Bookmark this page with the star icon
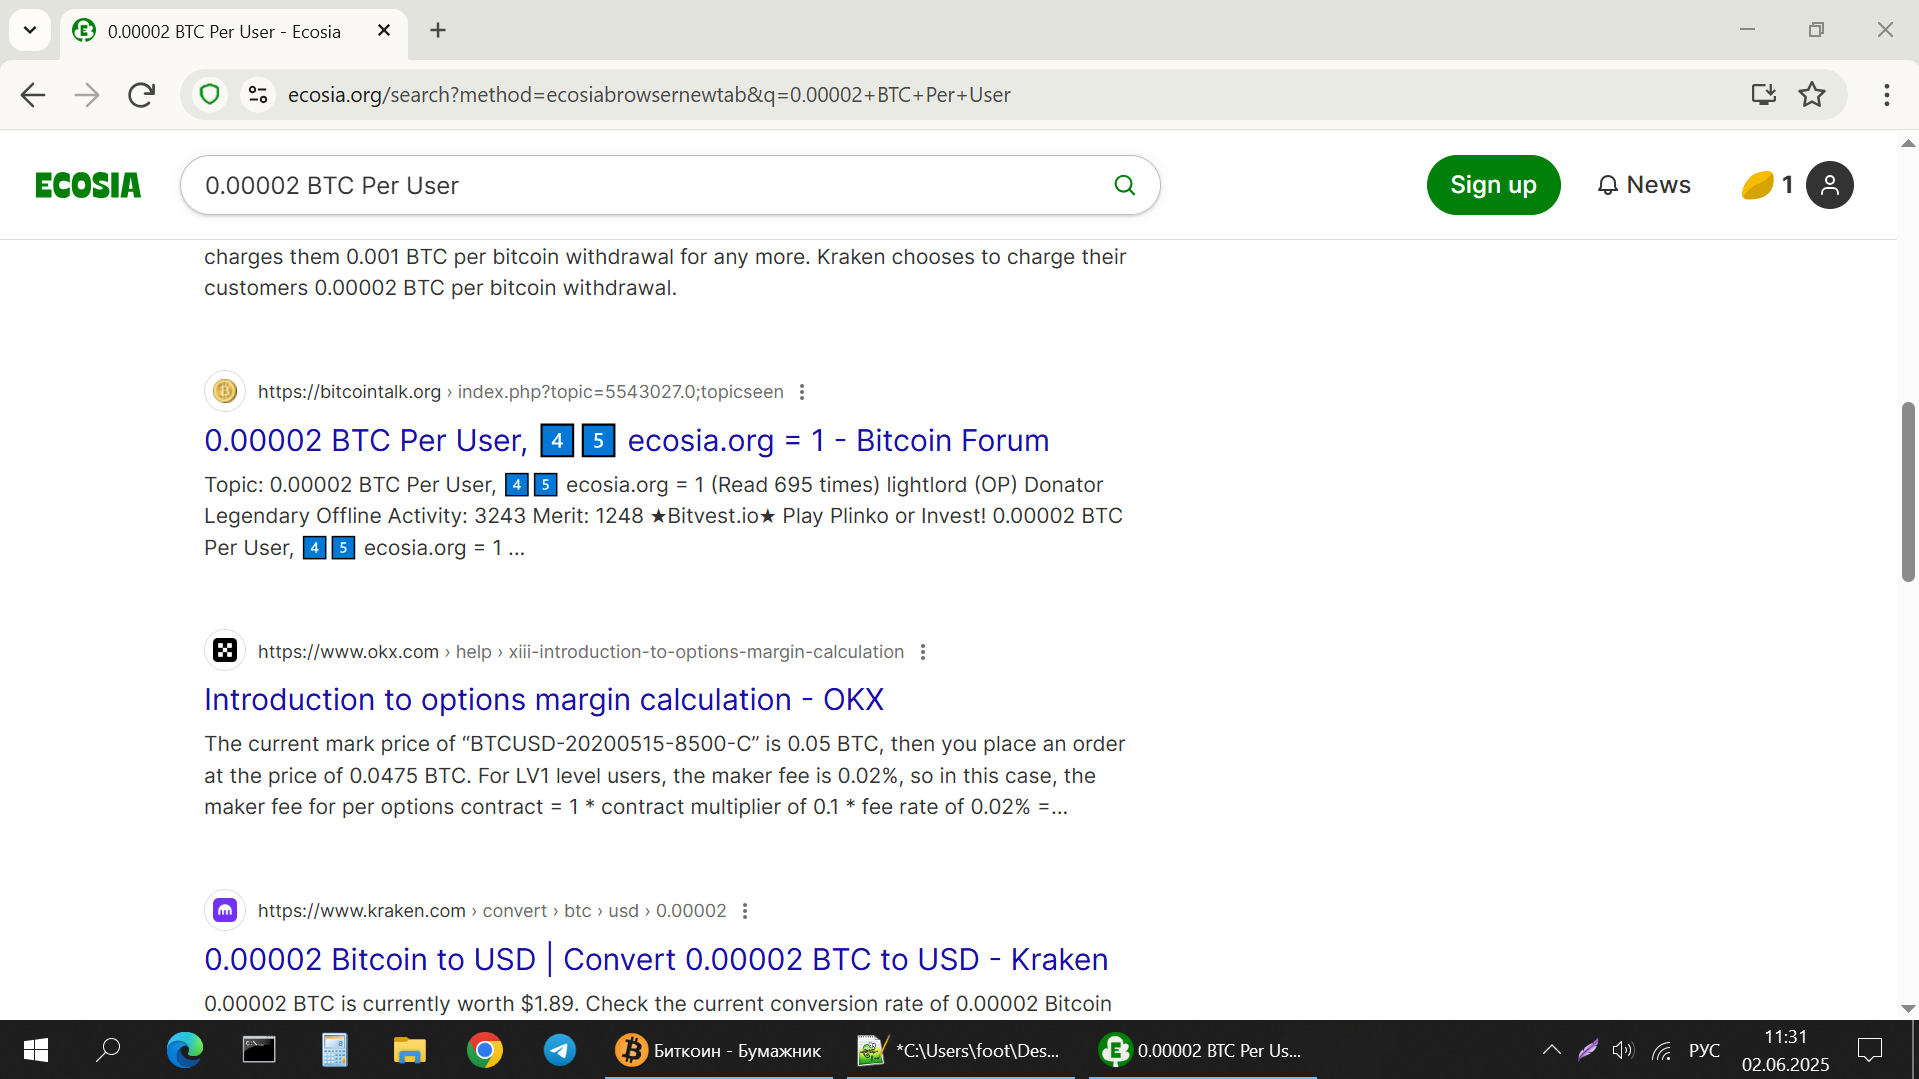Image resolution: width=1919 pixels, height=1079 pixels. (1812, 95)
